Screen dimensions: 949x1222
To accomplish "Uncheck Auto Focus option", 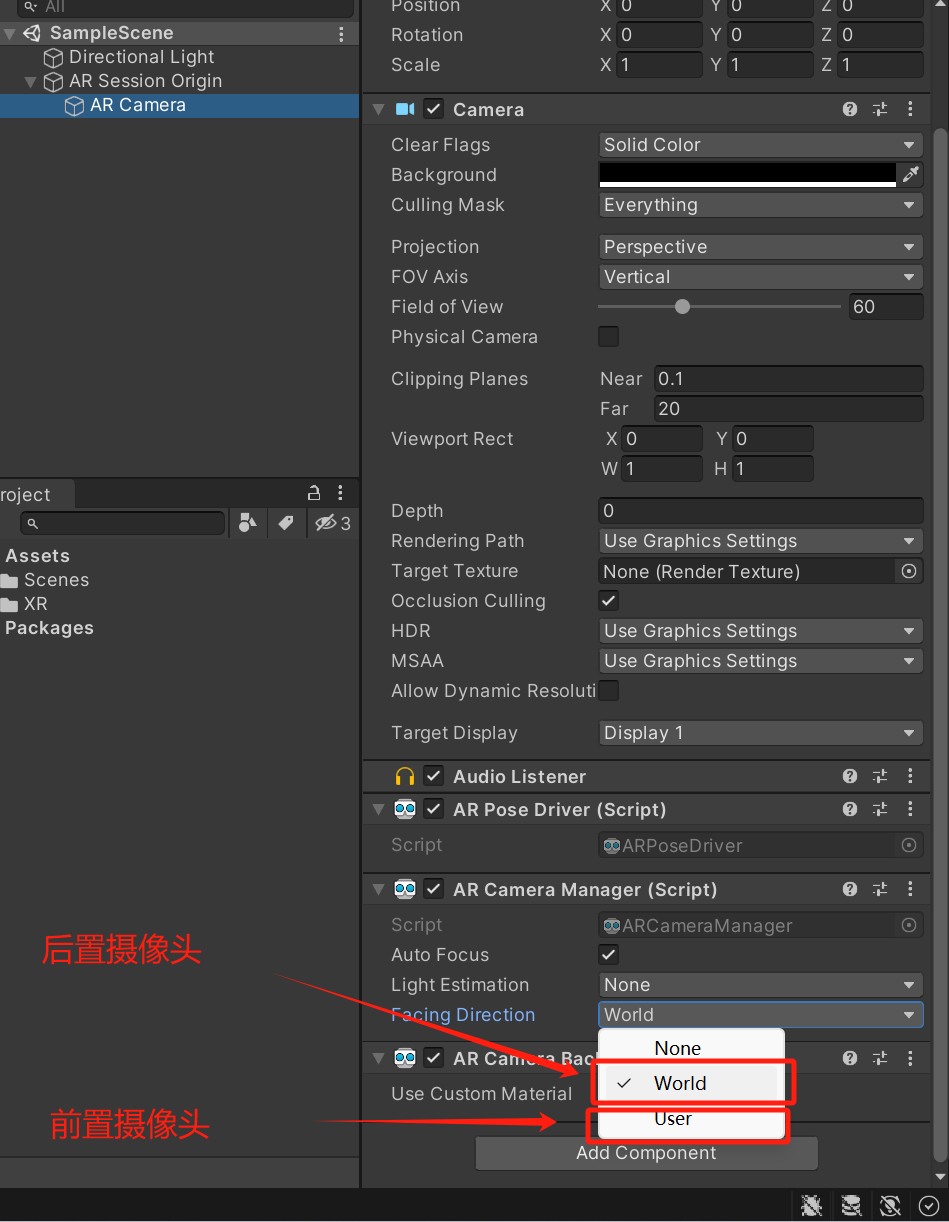I will pos(608,954).
